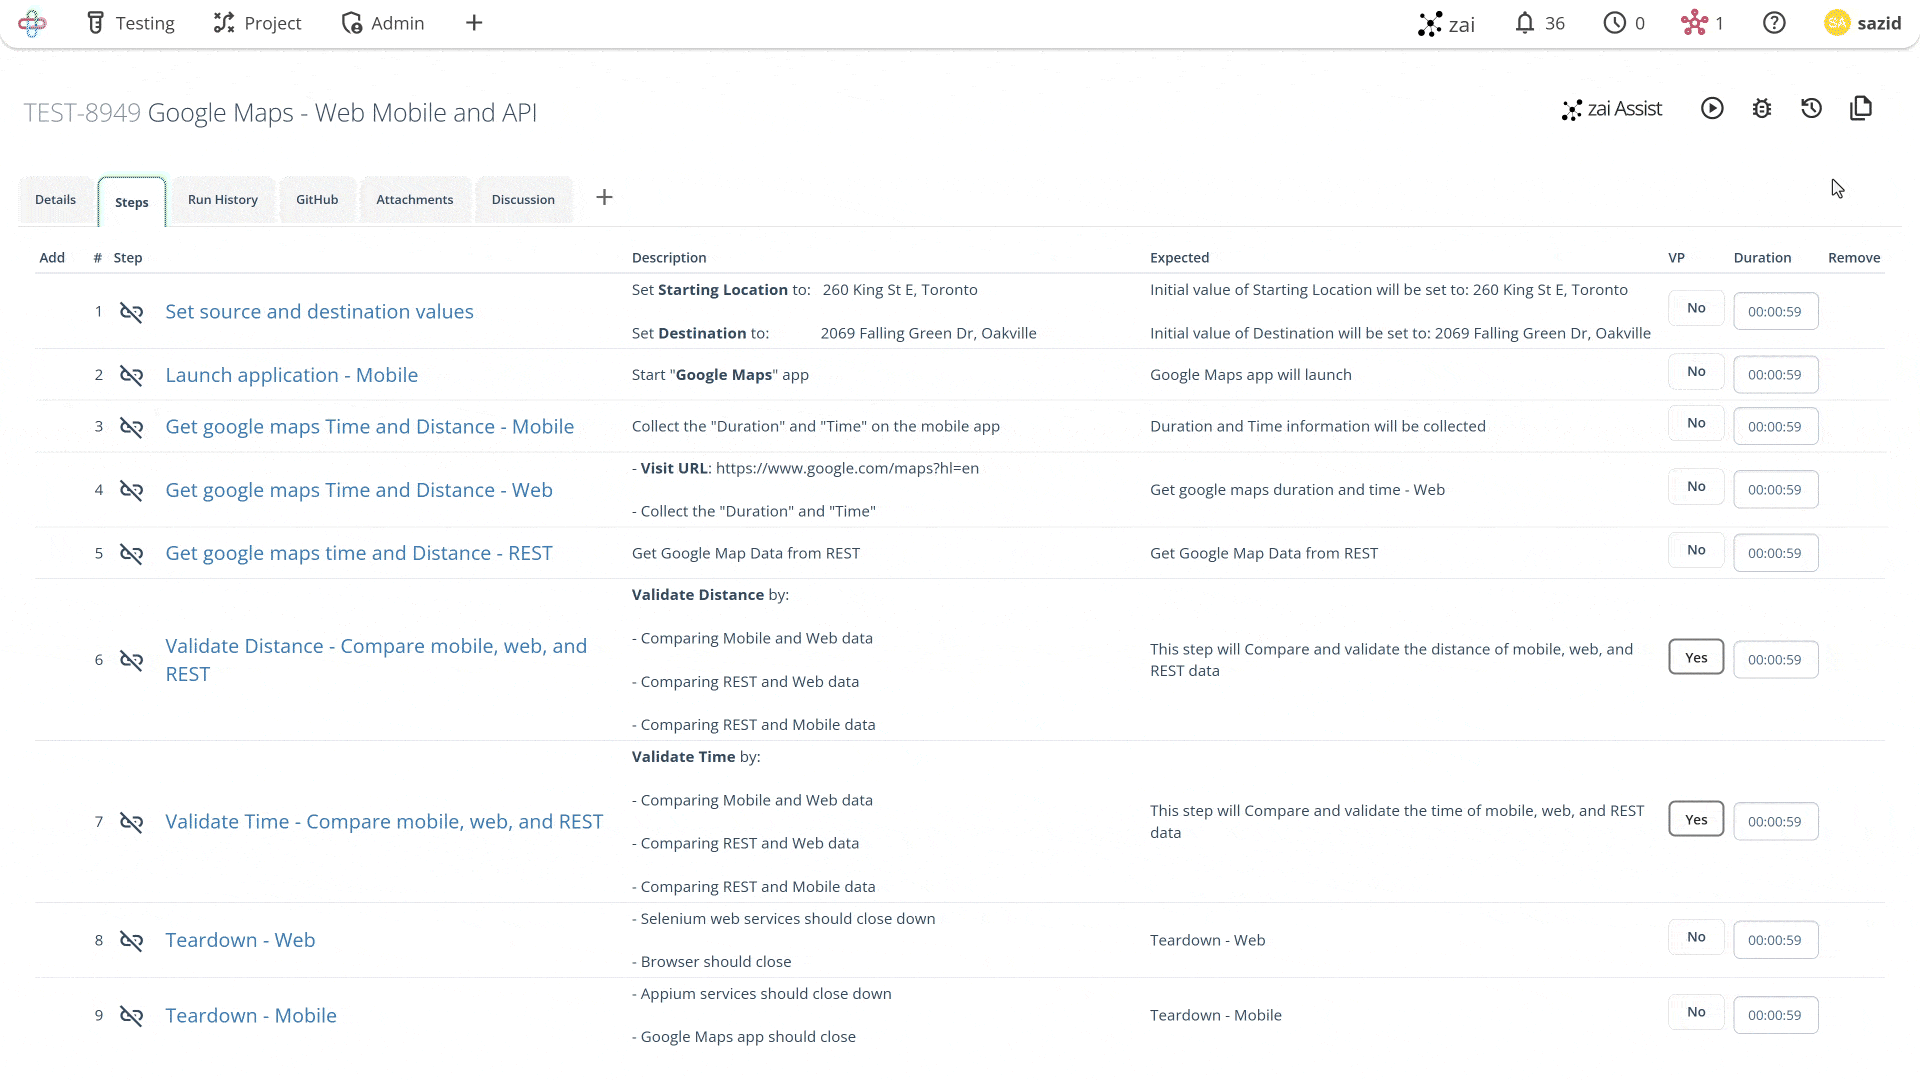Screen dimensions: 1920x1080
Task: Click the unlink icon for step 6
Action: 131,660
